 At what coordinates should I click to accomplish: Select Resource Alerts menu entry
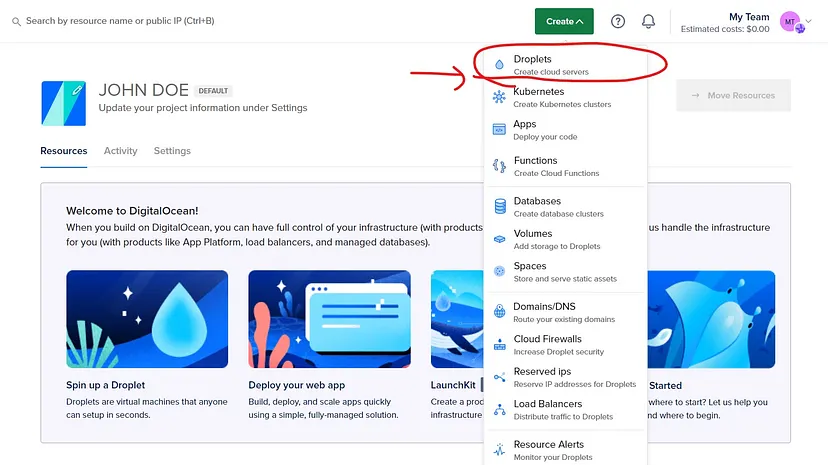[x=565, y=450]
